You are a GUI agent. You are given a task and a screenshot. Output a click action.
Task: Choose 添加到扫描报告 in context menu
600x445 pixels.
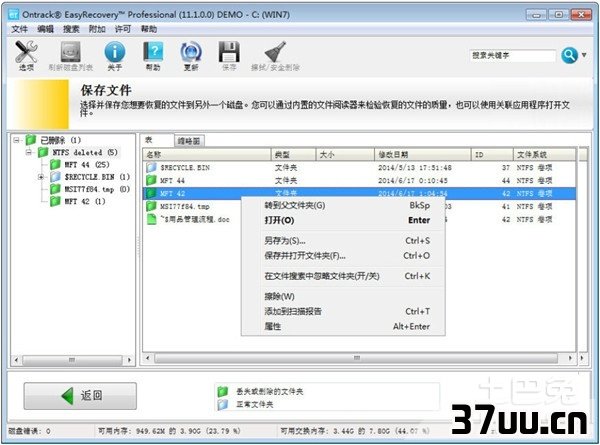coord(343,311)
